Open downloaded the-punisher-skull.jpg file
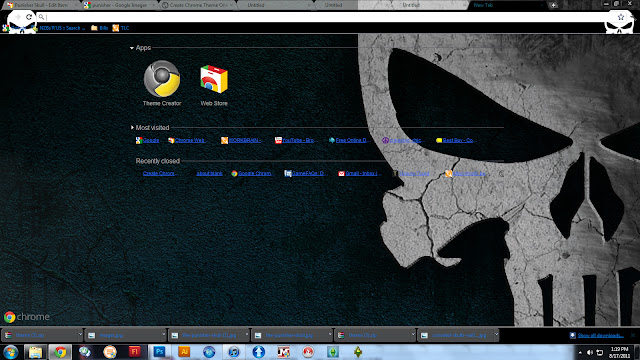This screenshot has height=360, width=640. [x=289, y=335]
